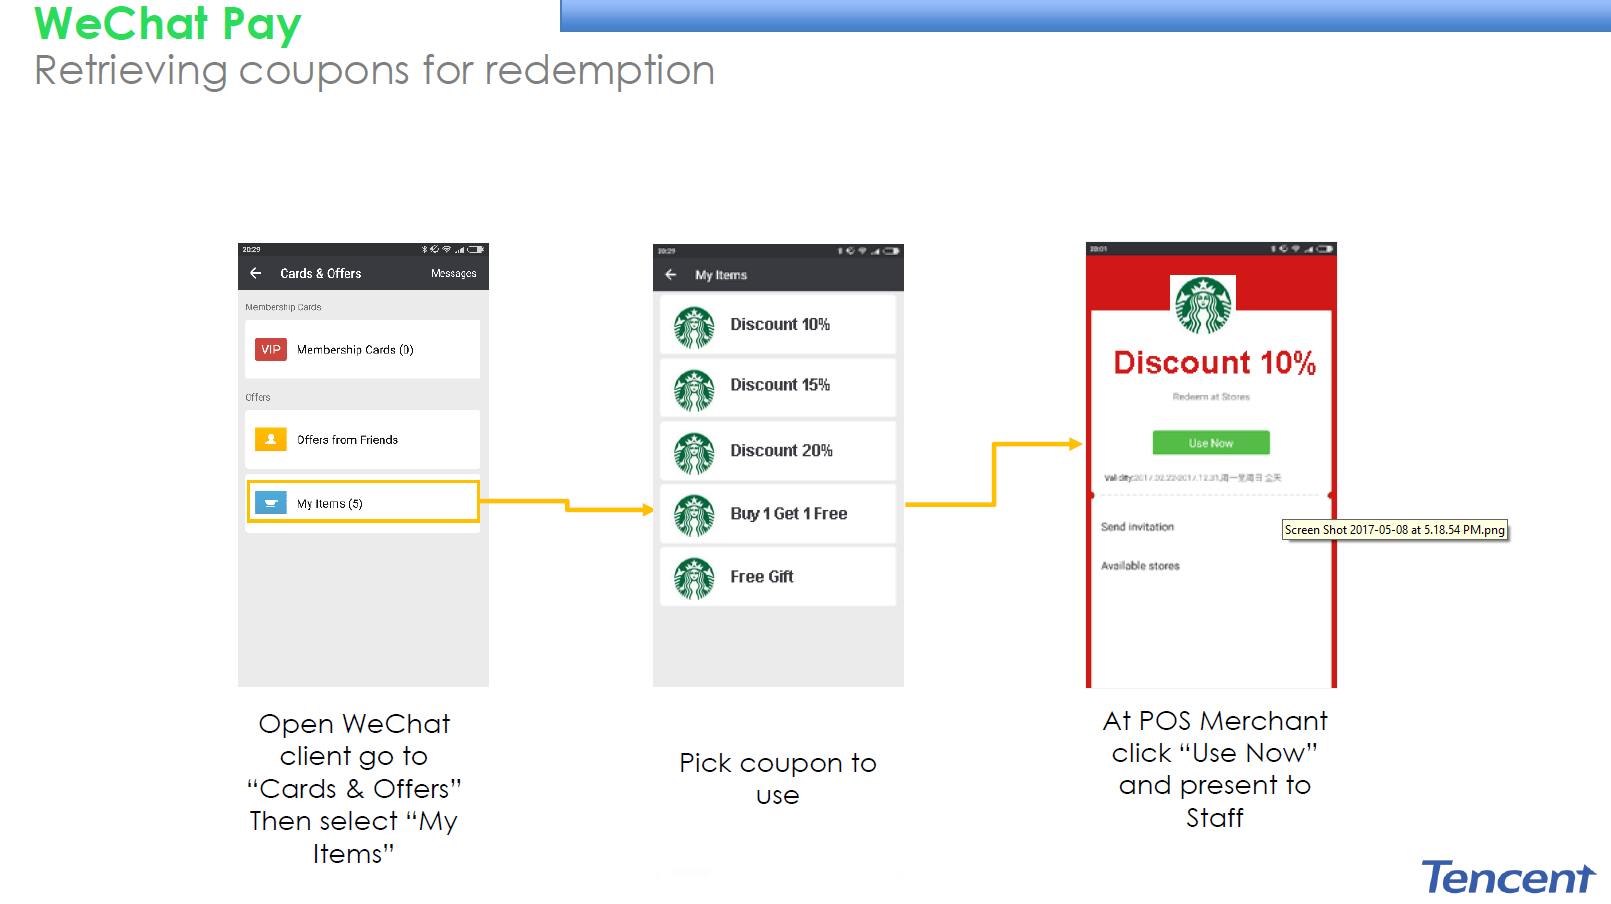This screenshot has width=1611, height=904.
Task: Open Send invitation on coupon detail
Action: pyautogui.click(x=1137, y=527)
